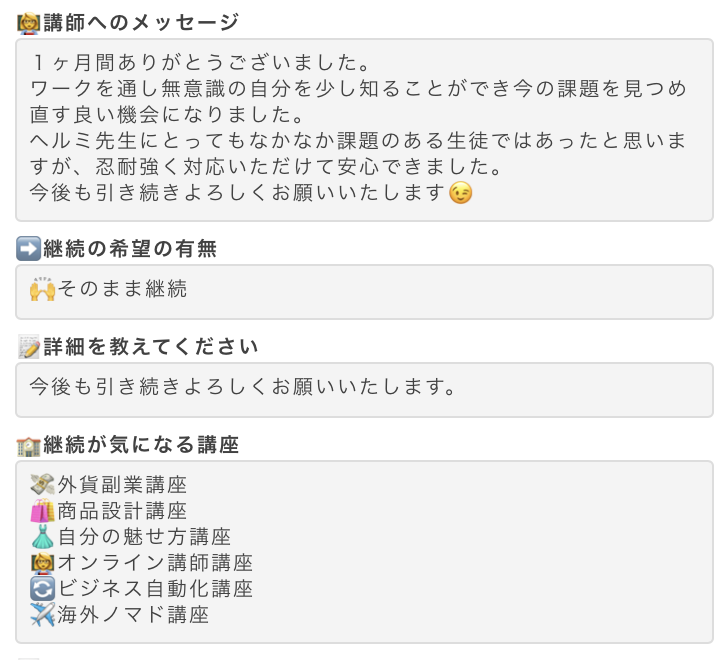Click the refresh arrows emoji before ビジネス自動化講座

(x=42, y=589)
